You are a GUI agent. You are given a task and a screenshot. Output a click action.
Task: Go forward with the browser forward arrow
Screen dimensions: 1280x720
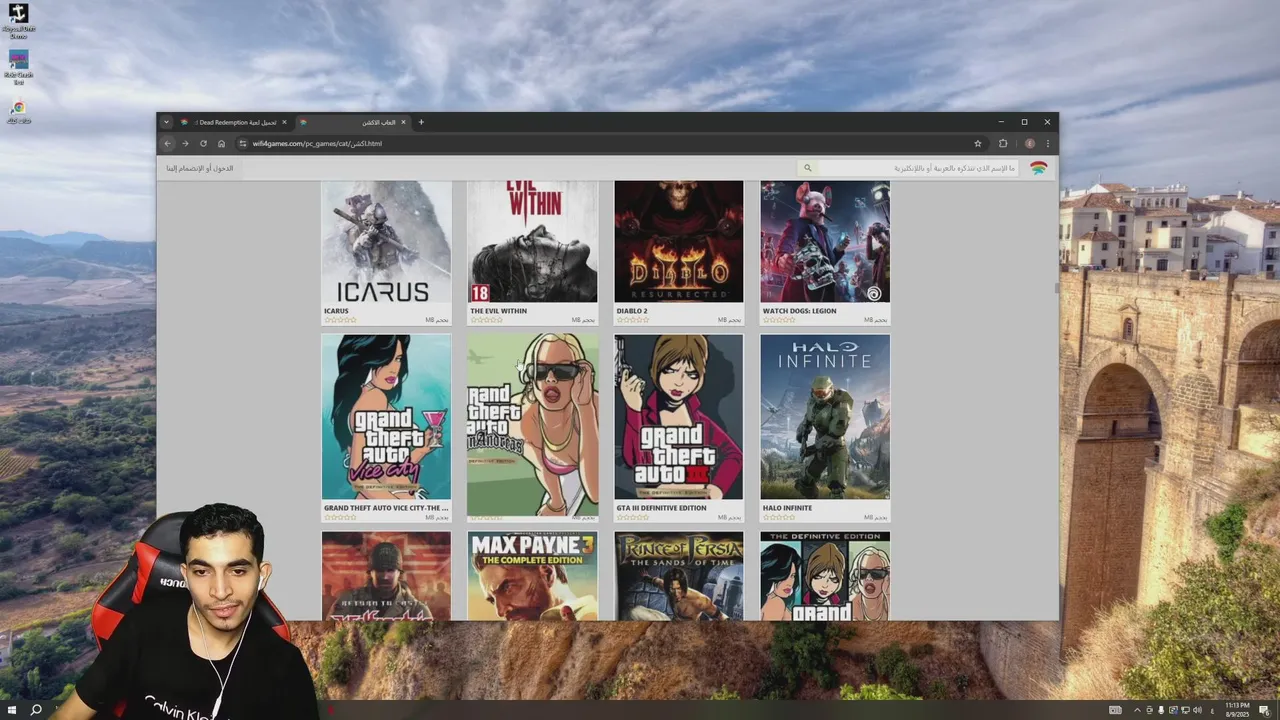[x=185, y=143]
